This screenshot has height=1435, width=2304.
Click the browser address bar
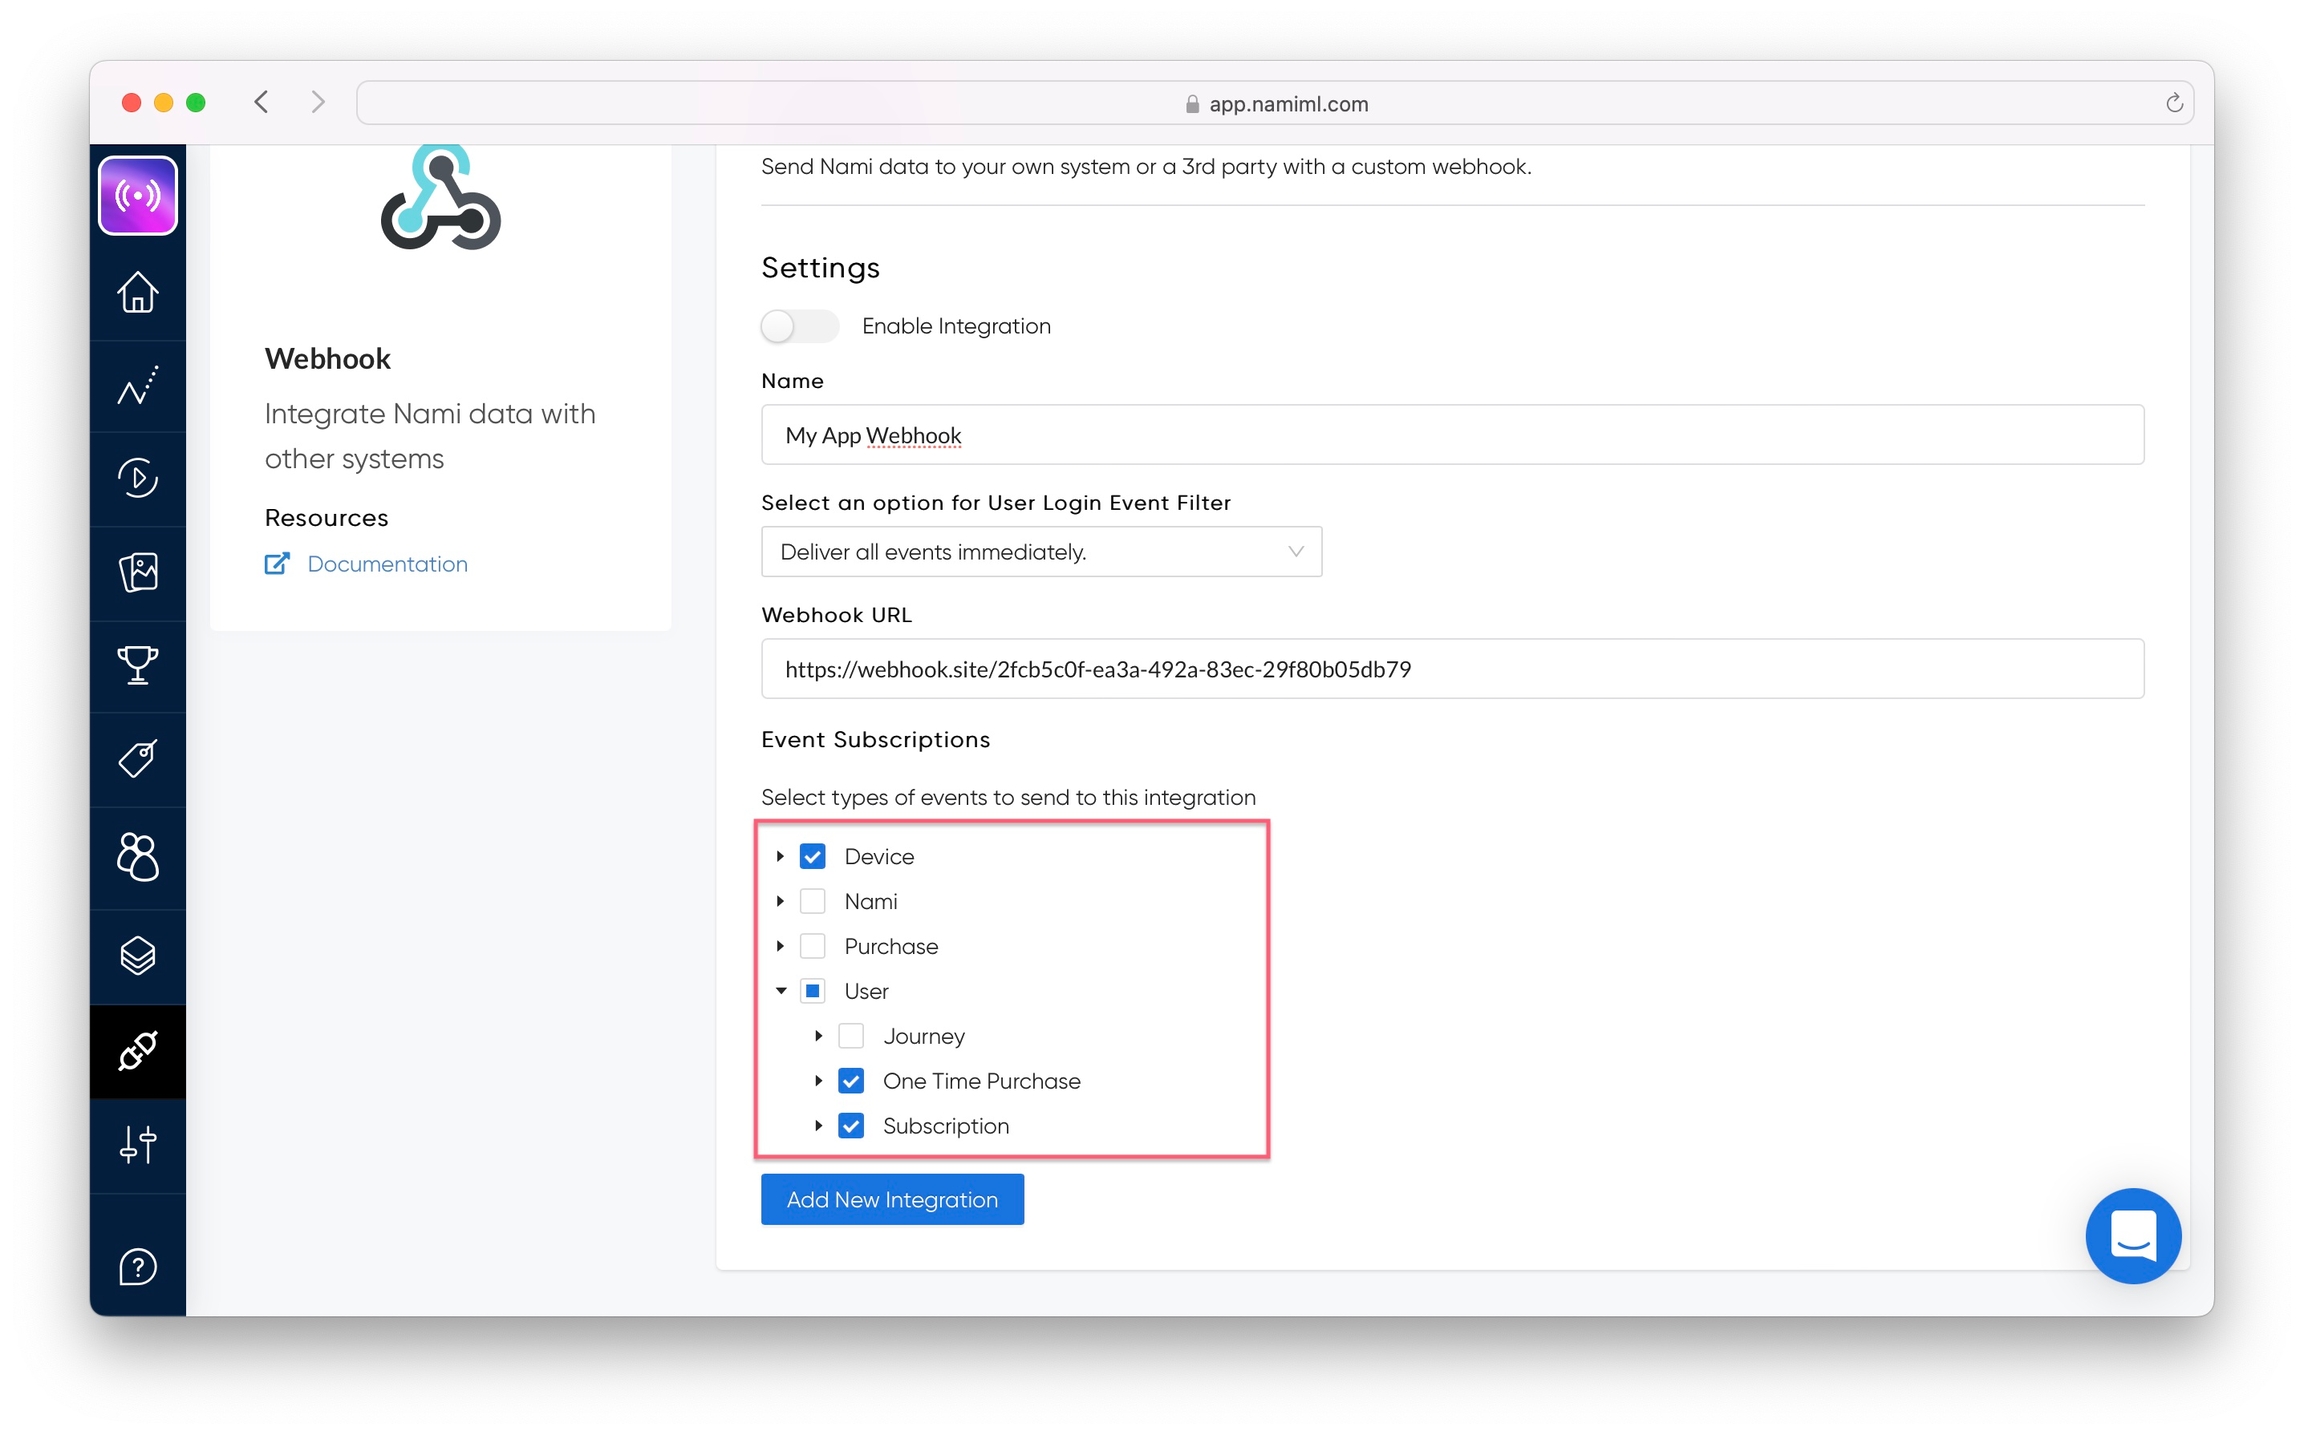(x=1275, y=104)
